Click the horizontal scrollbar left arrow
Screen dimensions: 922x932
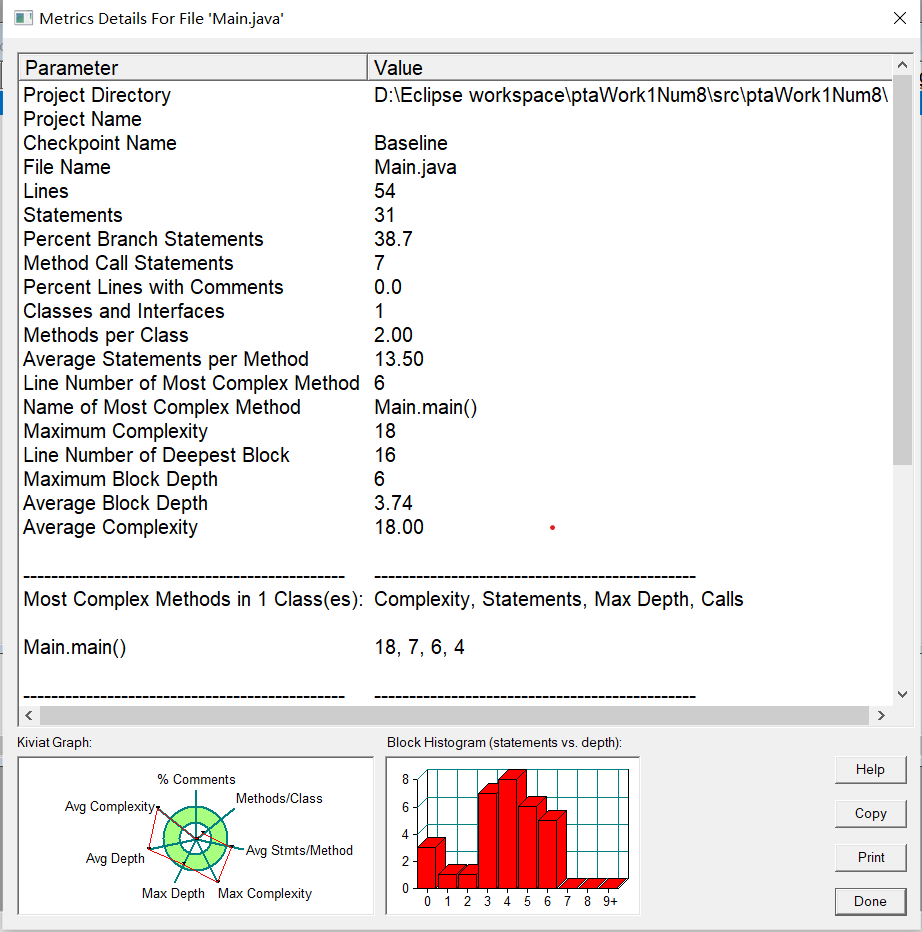pyautogui.click(x=29, y=716)
